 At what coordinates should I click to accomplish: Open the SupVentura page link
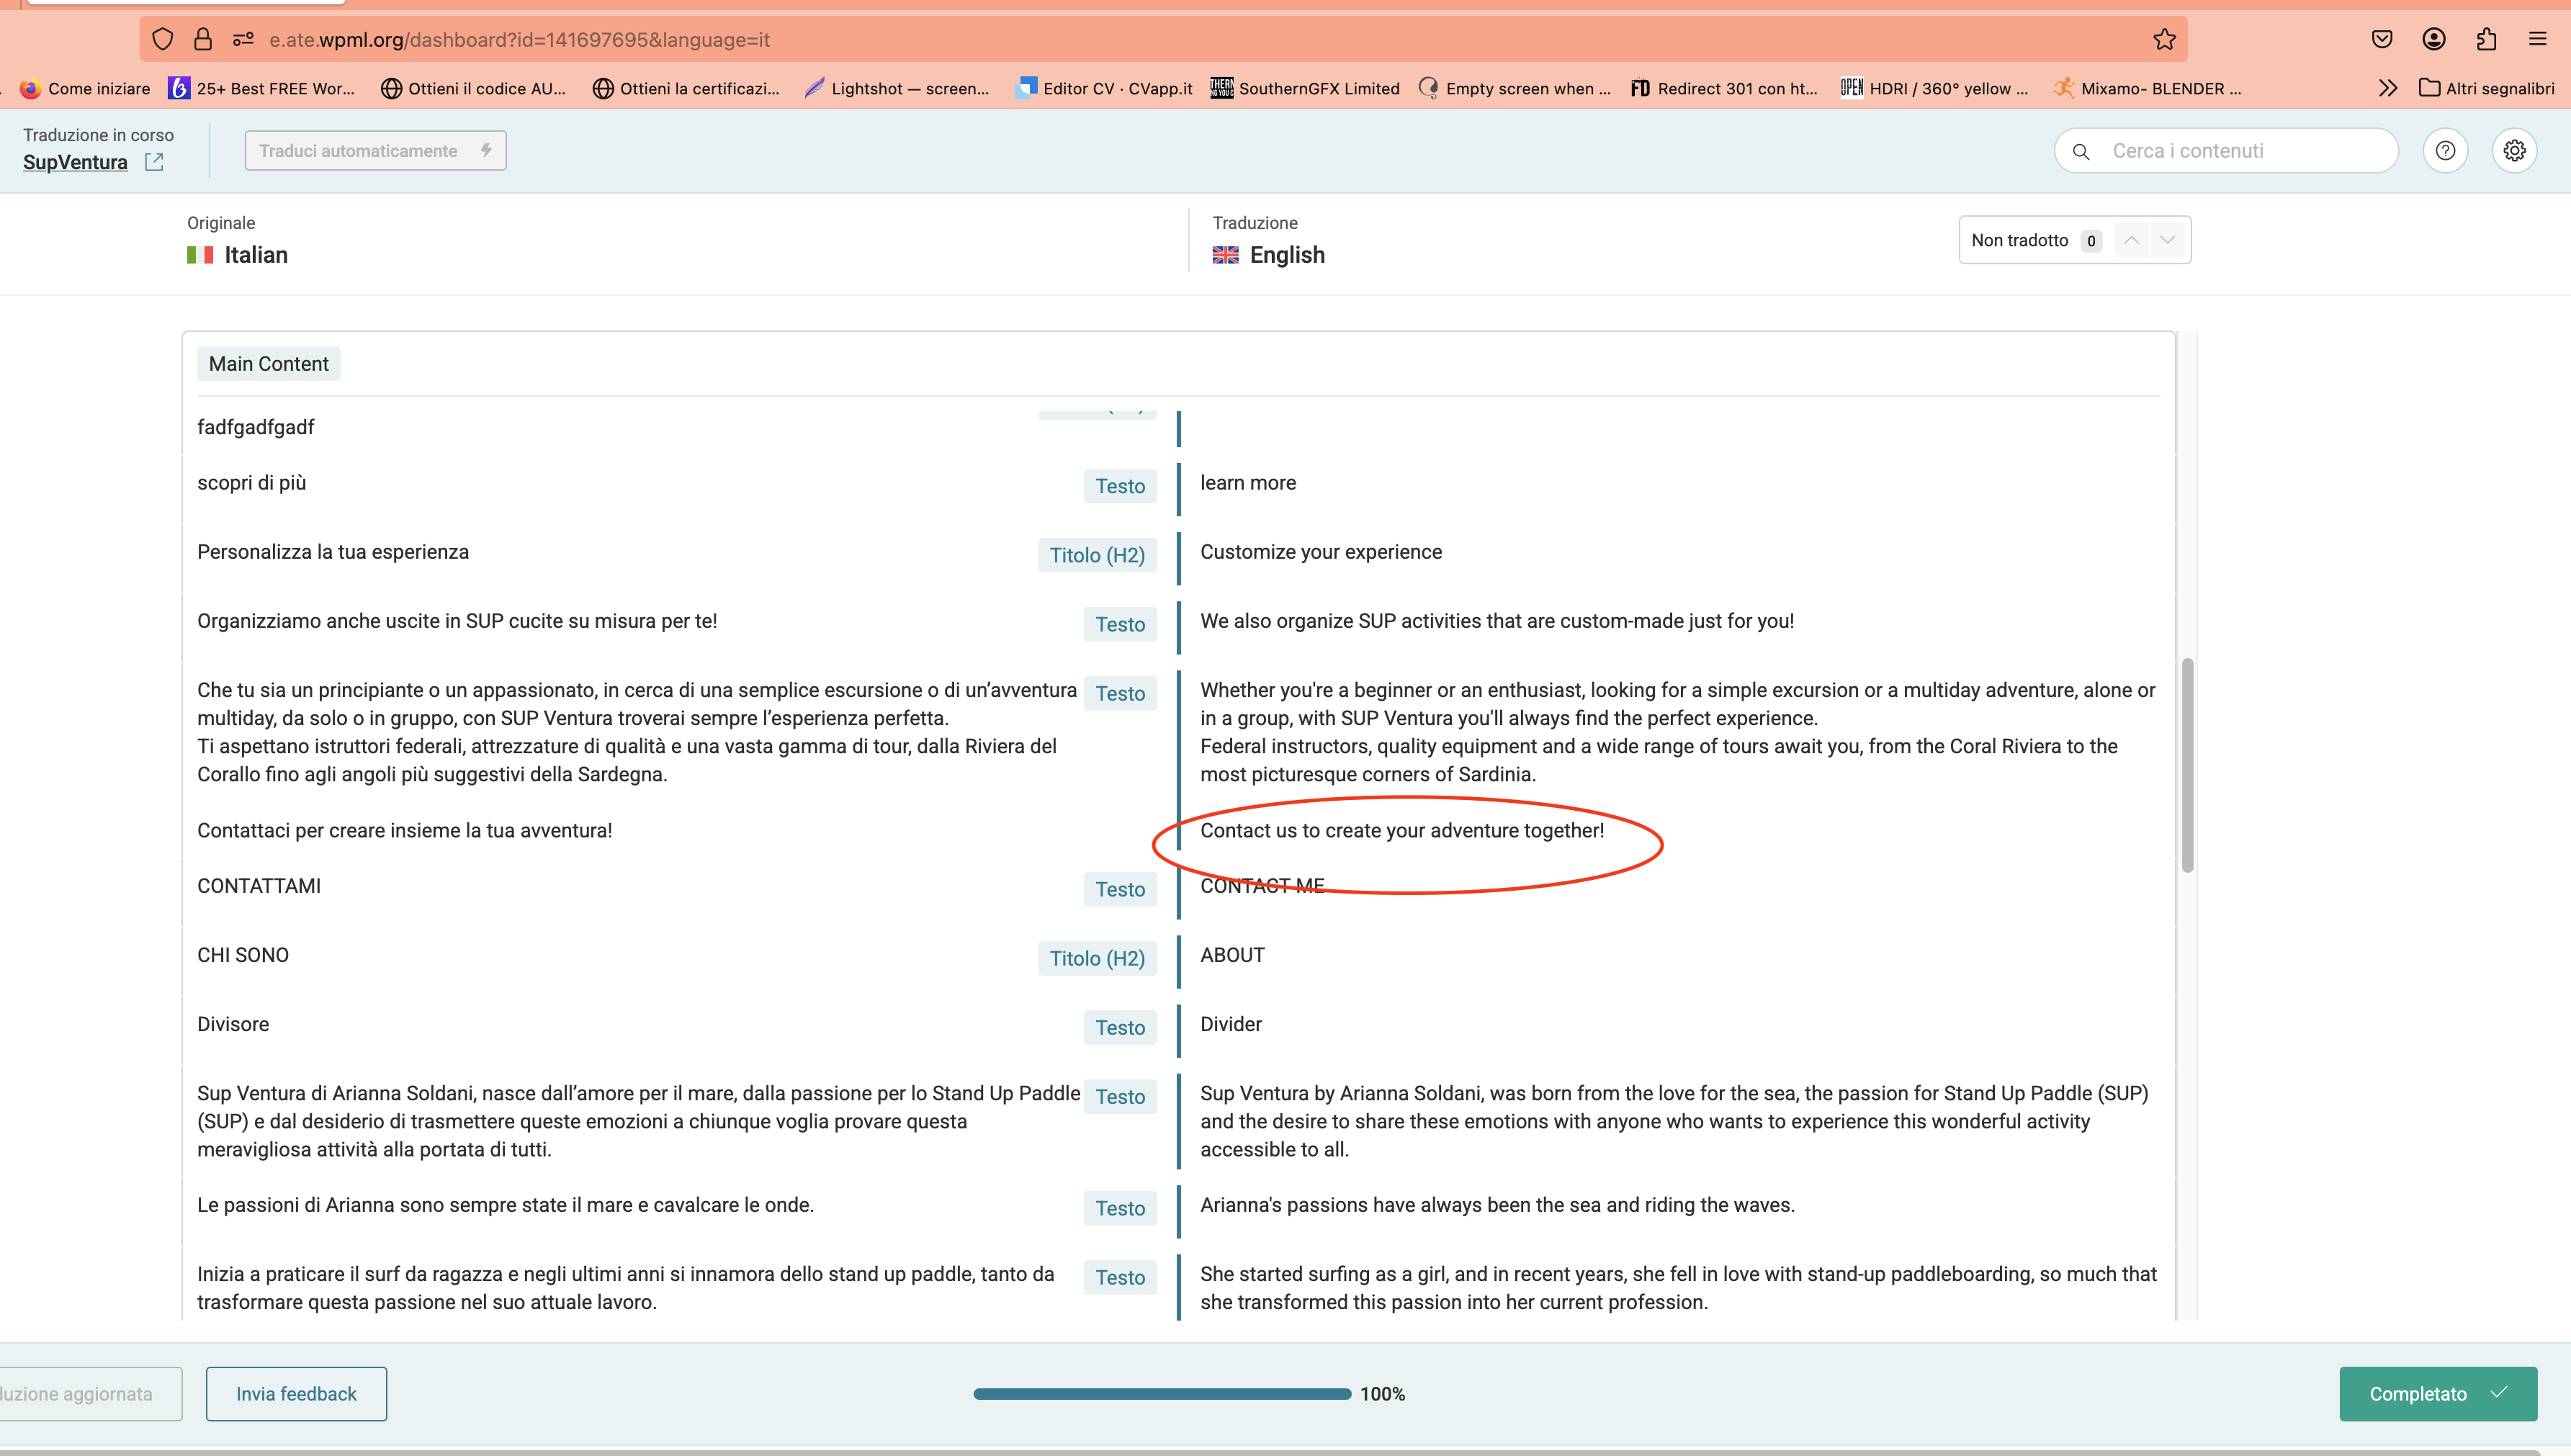75,162
